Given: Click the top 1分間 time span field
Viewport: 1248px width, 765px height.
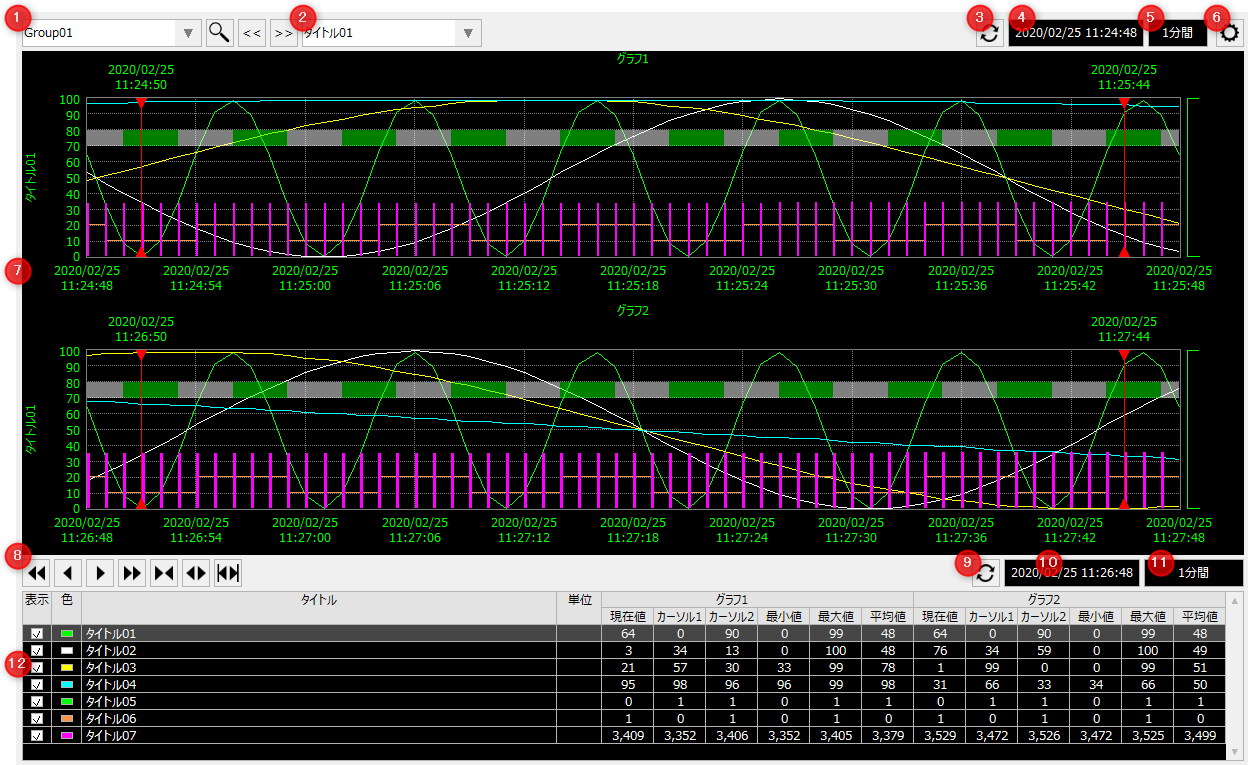Looking at the screenshot, I should point(1177,33).
